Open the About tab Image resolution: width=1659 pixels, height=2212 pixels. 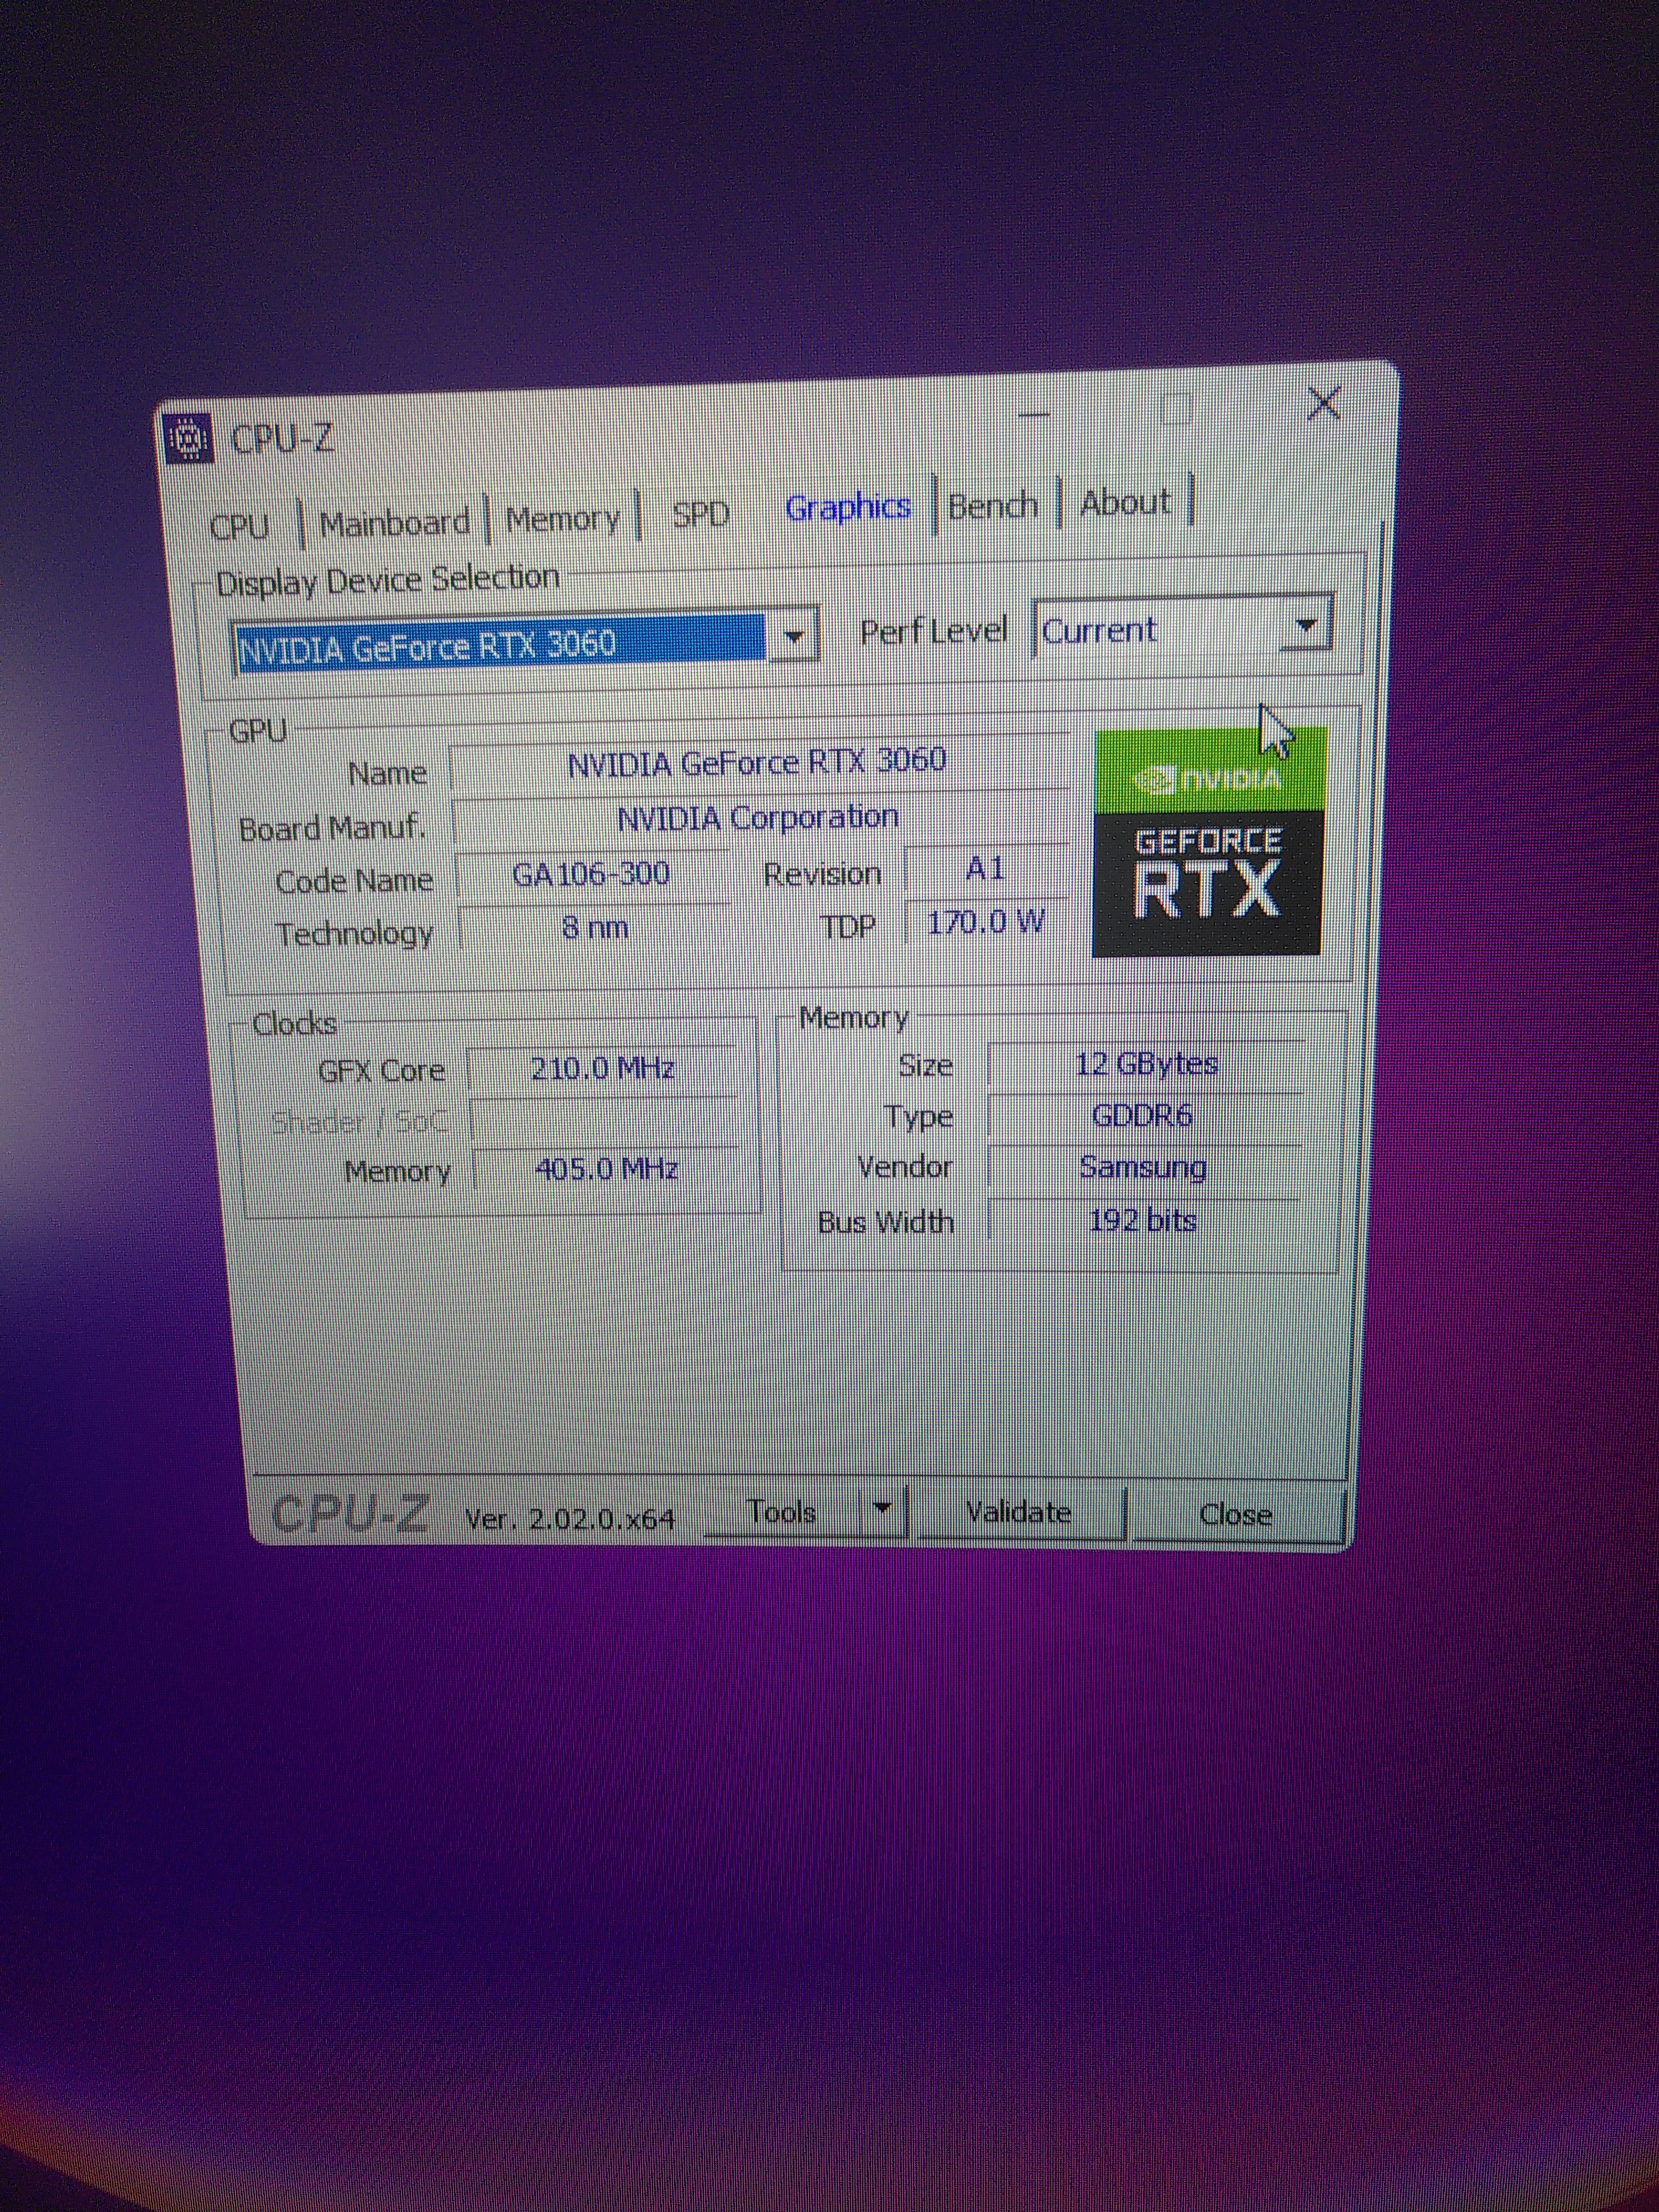pyautogui.click(x=1125, y=502)
